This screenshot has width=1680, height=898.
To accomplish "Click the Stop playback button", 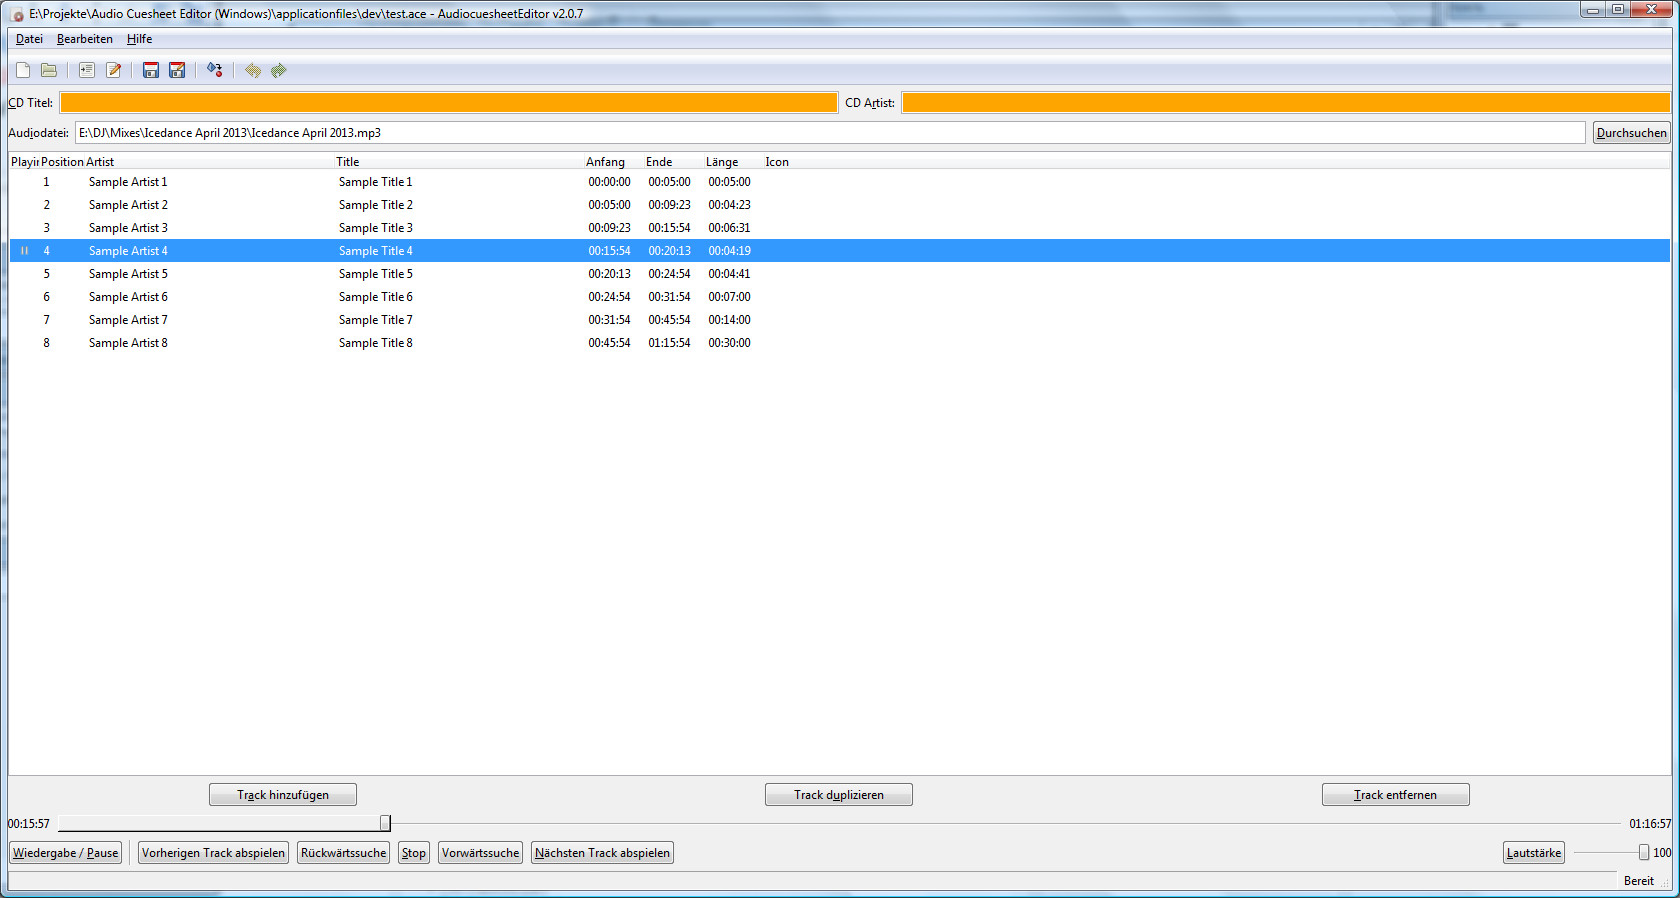I will (414, 853).
